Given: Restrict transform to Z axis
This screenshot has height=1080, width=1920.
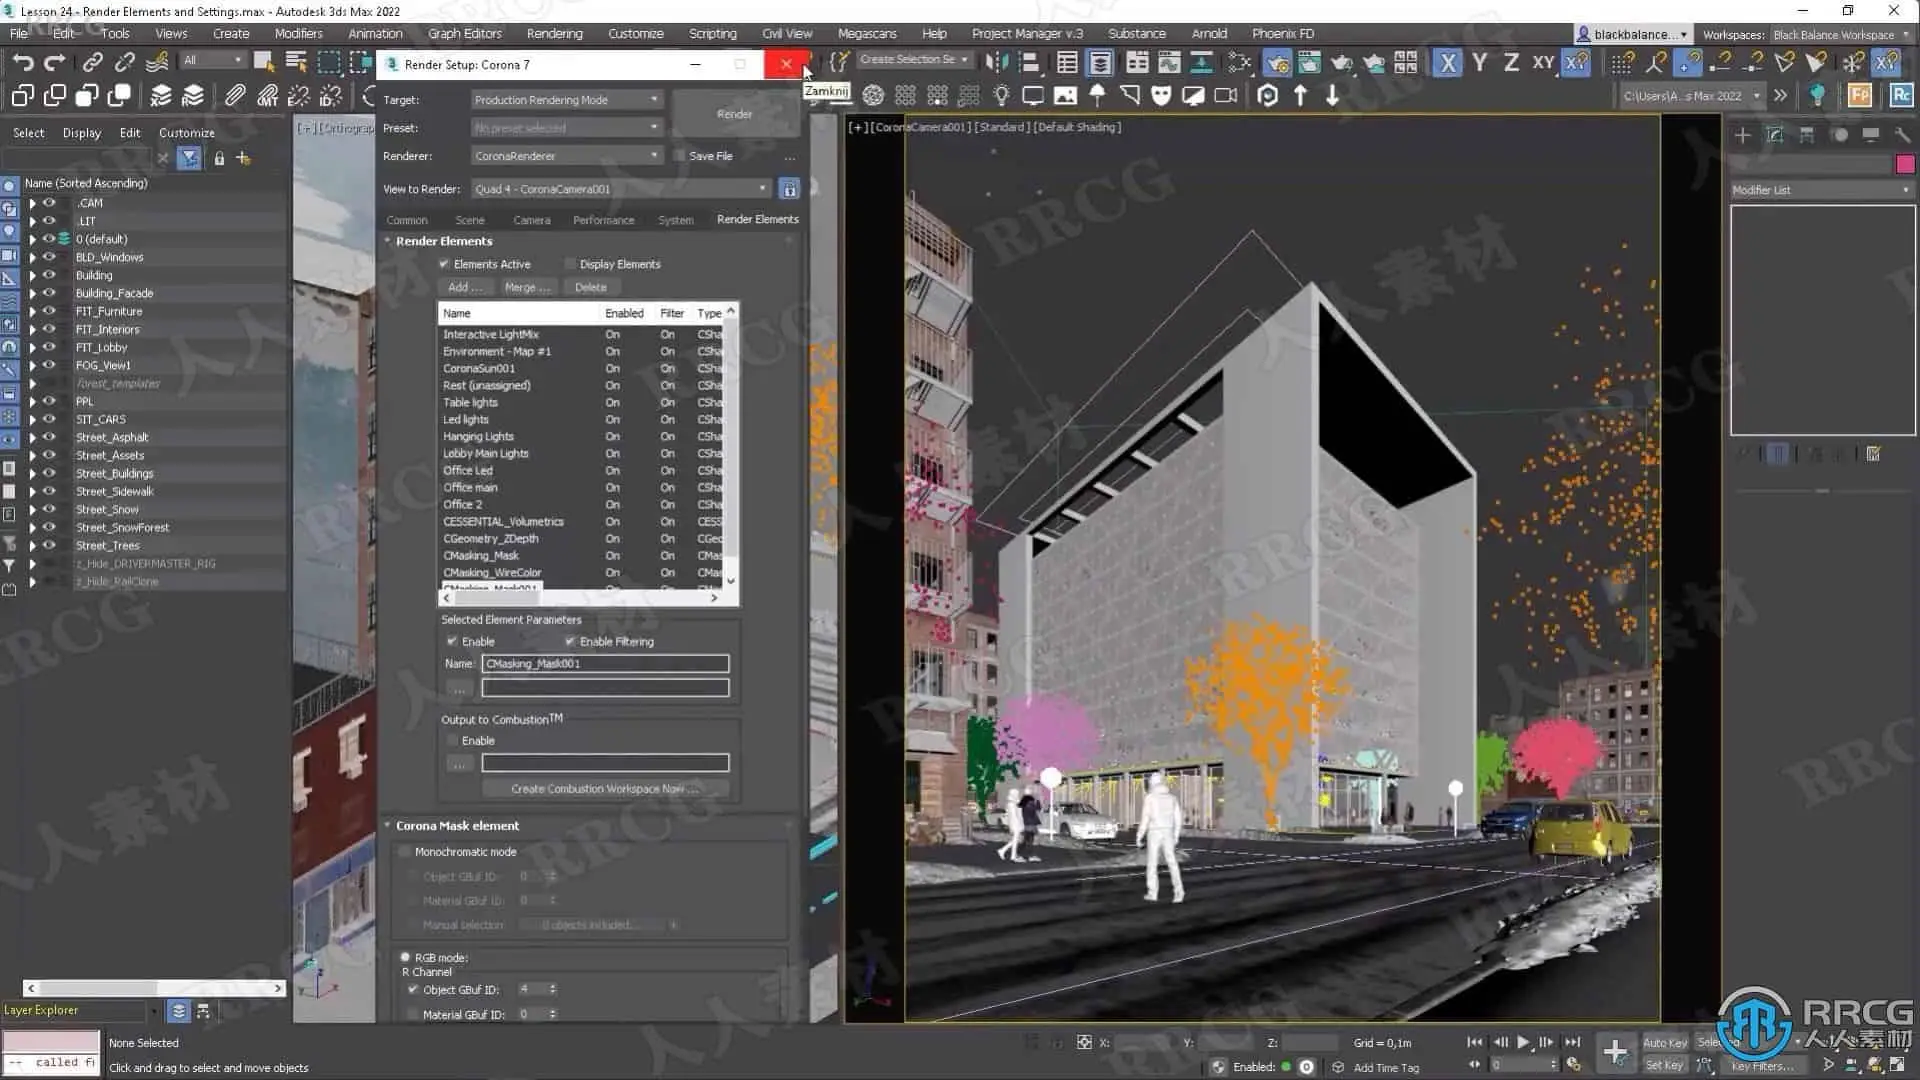Looking at the screenshot, I should click(x=1511, y=63).
